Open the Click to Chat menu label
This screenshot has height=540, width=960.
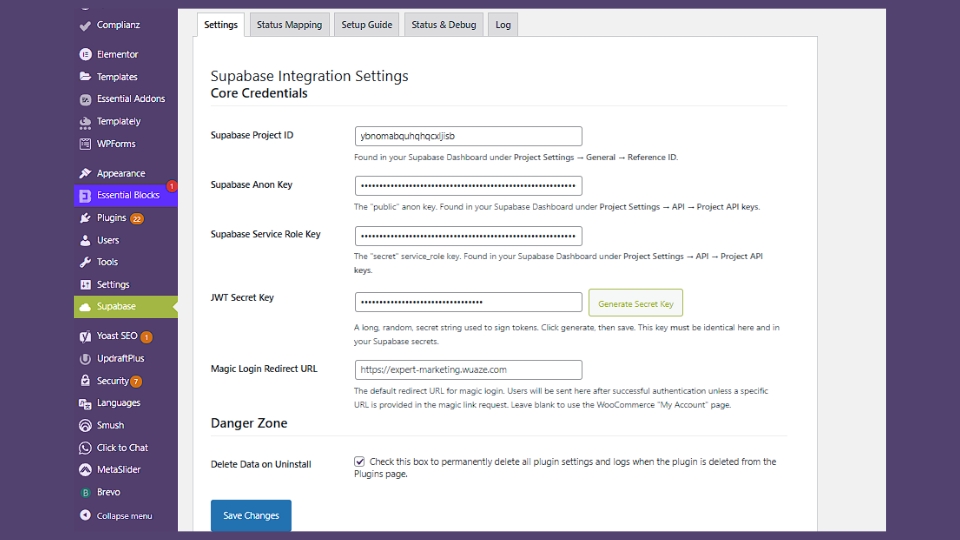click(x=122, y=448)
